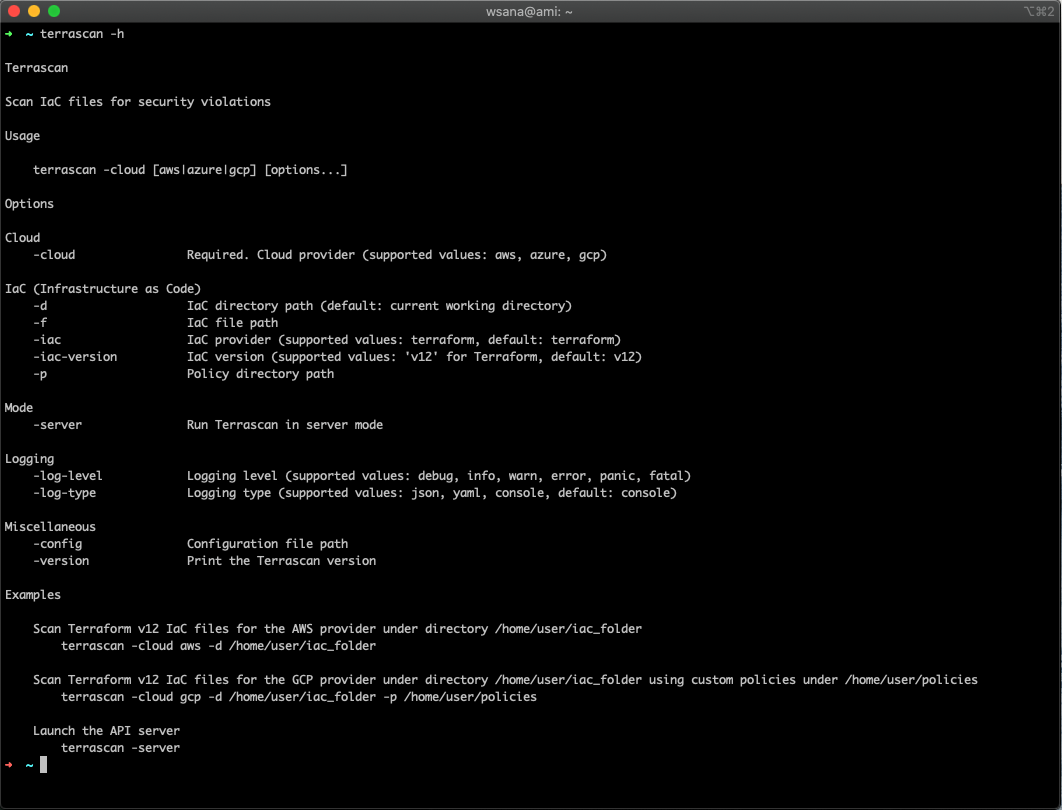1062x810 pixels.
Task: Click the 'IaC (Infrastructure as Code)' heading
Action: [x=103, y=289]
